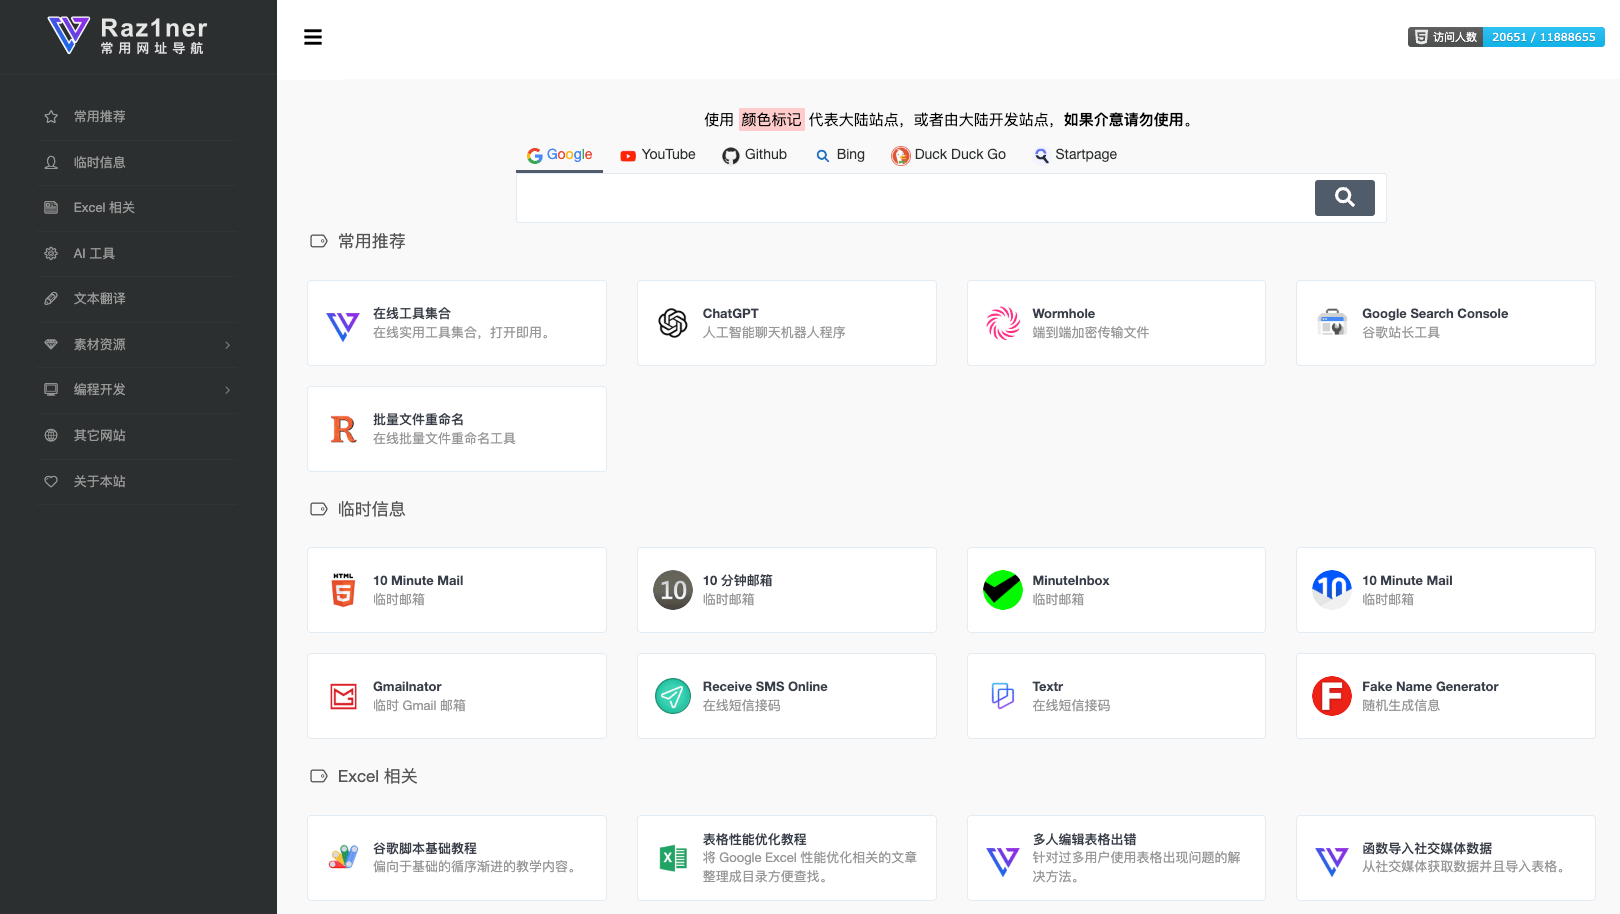Click the Raz1ner logo in sidebar header
Screen dimensions: 1620x914
click(x=128, y=36)
